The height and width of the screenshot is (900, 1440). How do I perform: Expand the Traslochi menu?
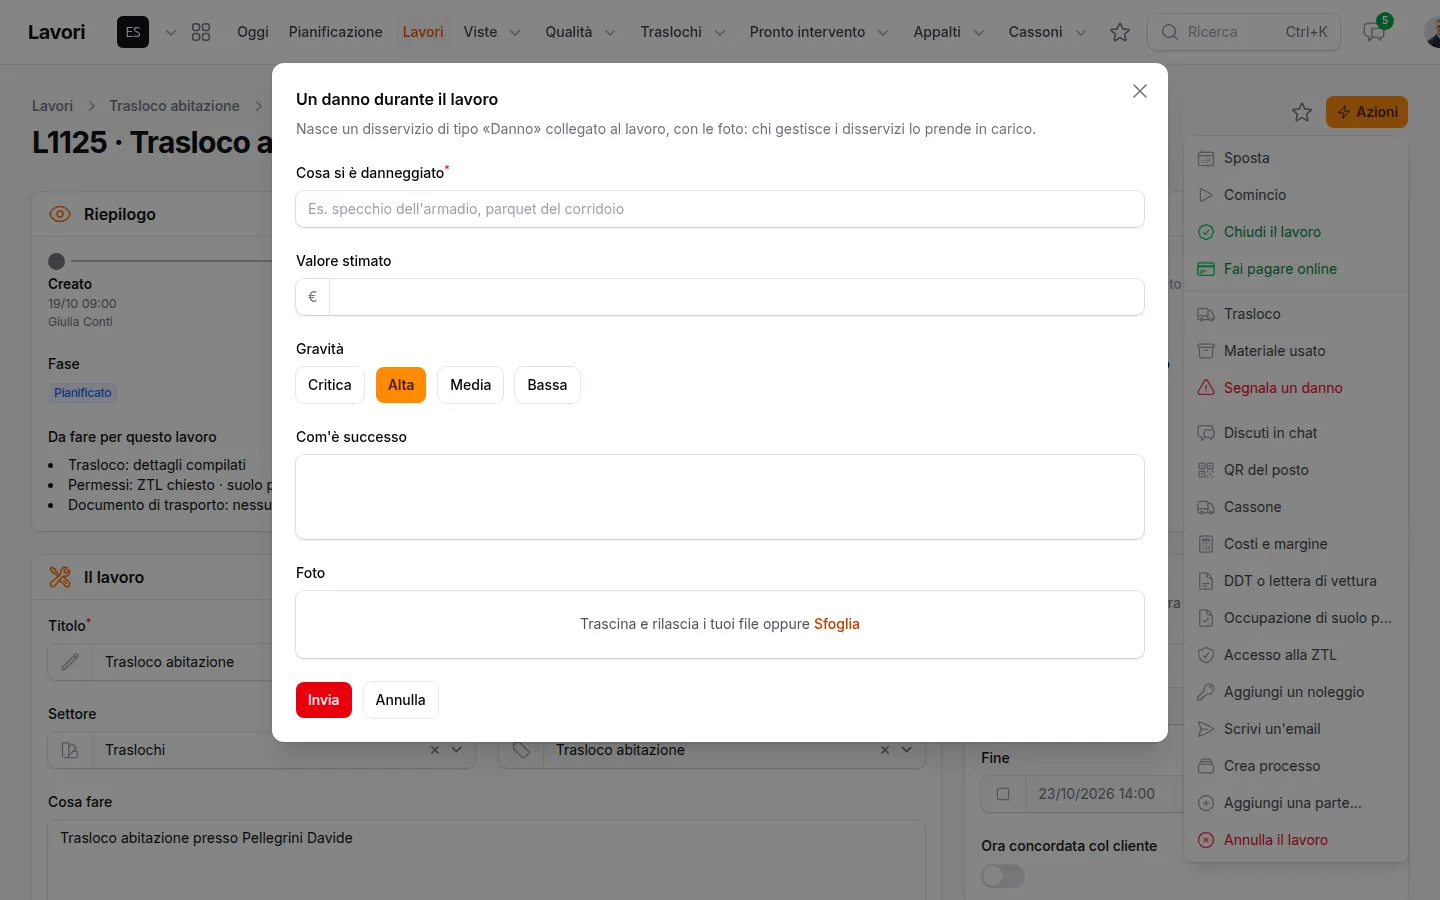click(683, 32)
